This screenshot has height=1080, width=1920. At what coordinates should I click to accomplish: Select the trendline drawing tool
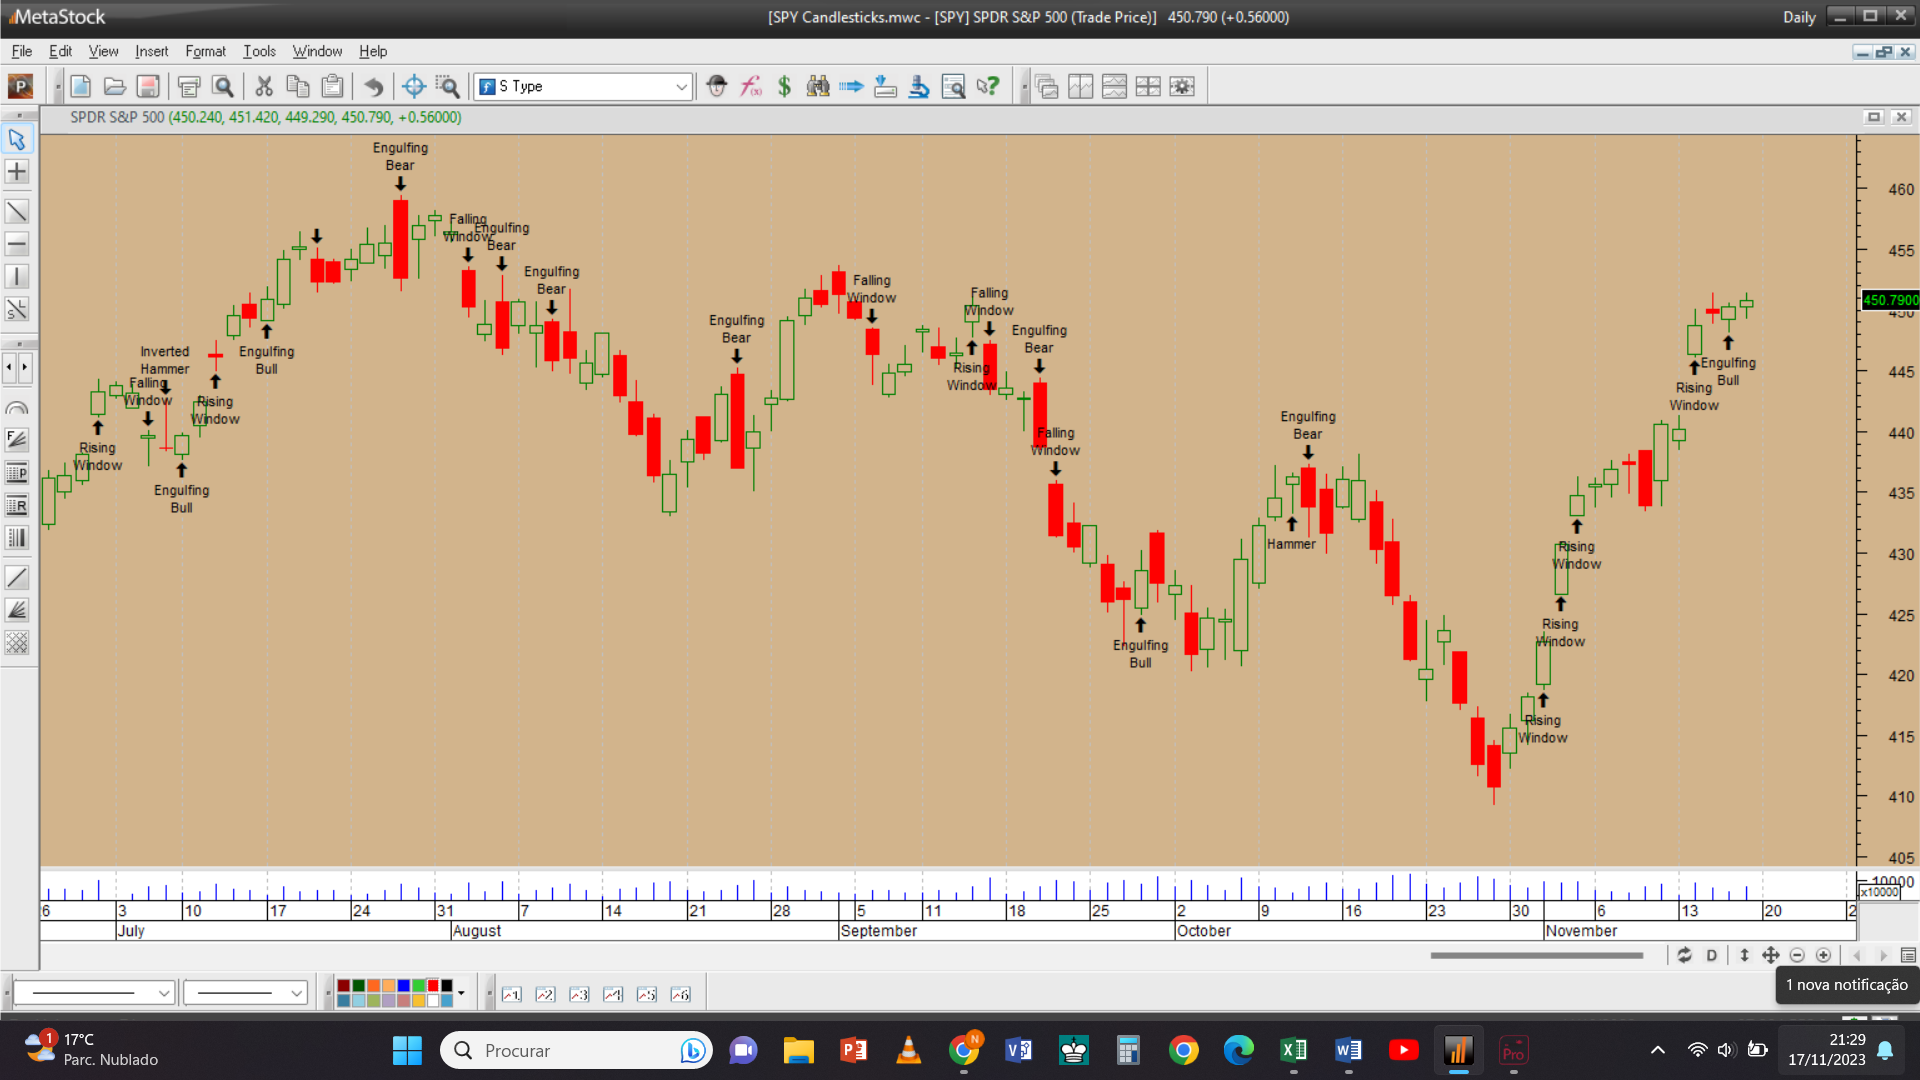(x=17, y=211)
